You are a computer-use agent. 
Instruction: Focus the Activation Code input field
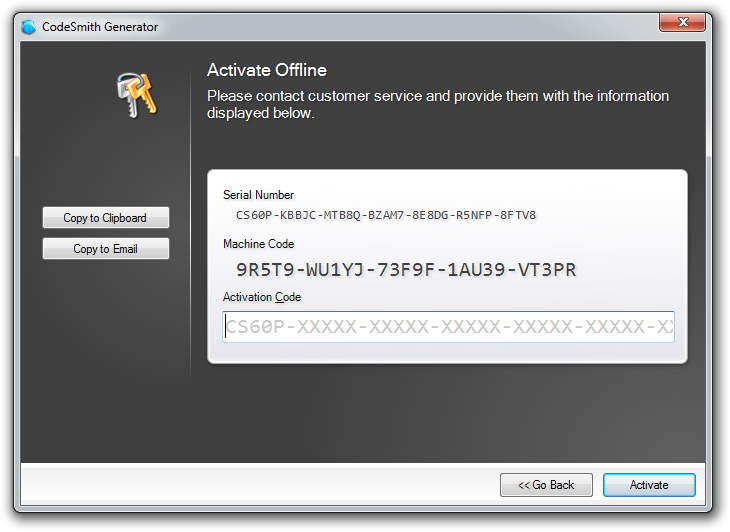click(448, 327)
